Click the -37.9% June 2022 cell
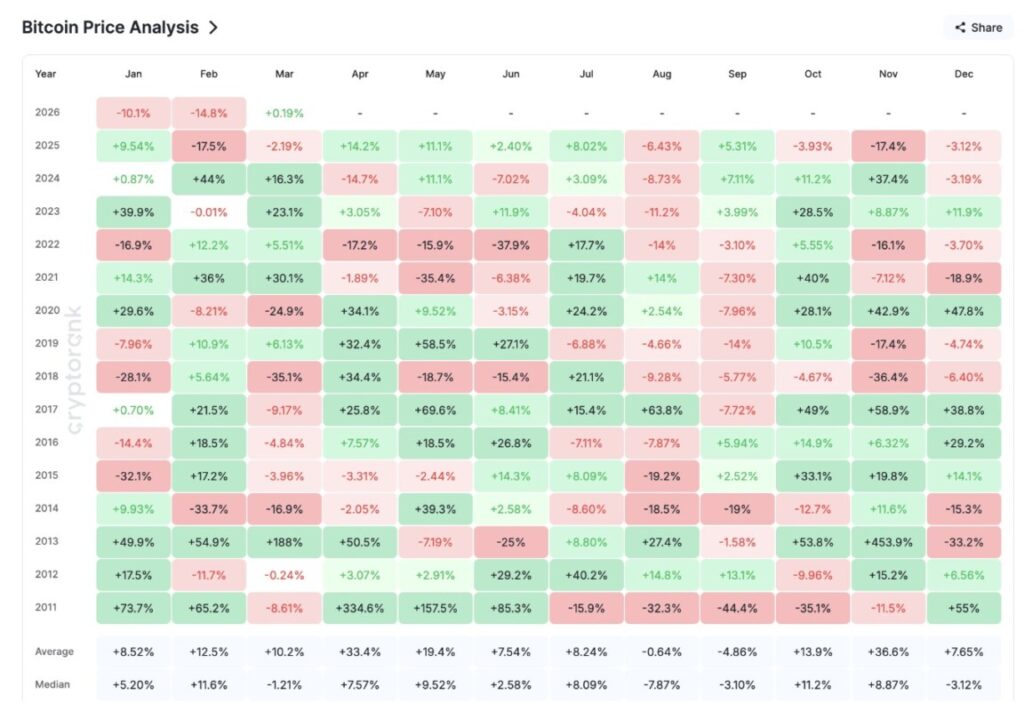 tap(510, 245)
